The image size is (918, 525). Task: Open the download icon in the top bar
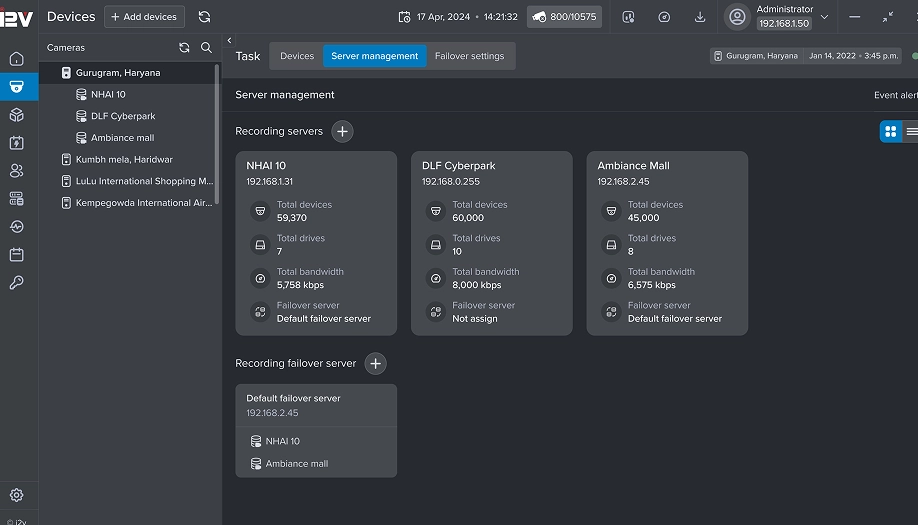[x=700, y=17]
